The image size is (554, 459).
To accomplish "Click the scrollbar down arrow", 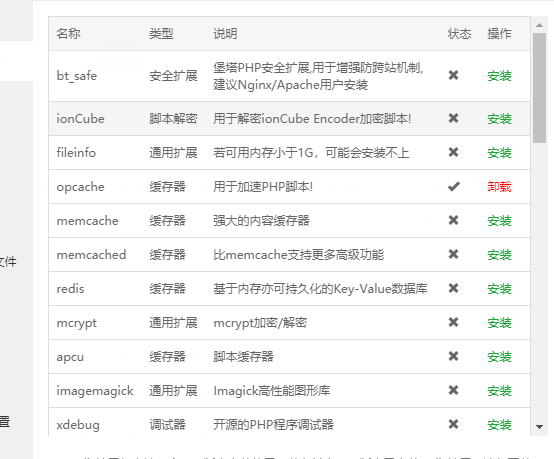I will (539, 427).
